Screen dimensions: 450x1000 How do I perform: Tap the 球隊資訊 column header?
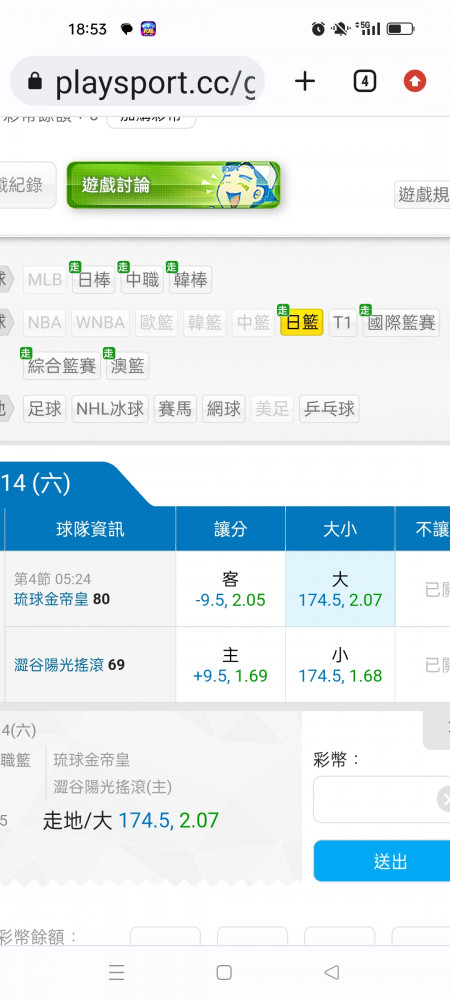pyautogui.click(x=91, y=529)
